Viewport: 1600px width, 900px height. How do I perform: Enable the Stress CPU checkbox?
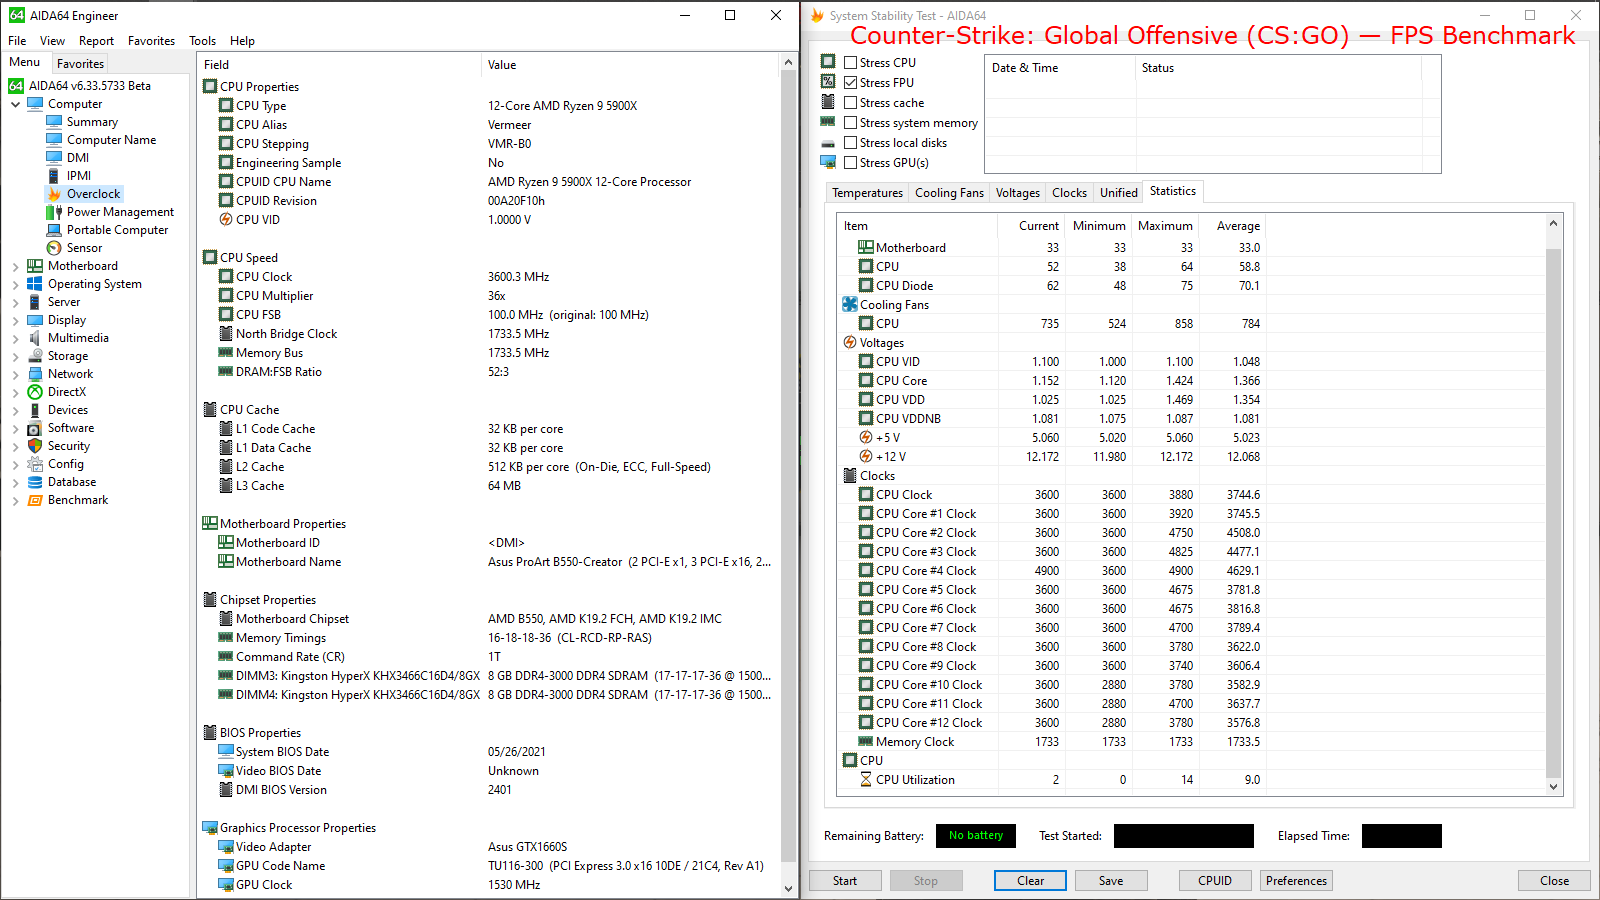pyautogui.click(x=851, y=62)
